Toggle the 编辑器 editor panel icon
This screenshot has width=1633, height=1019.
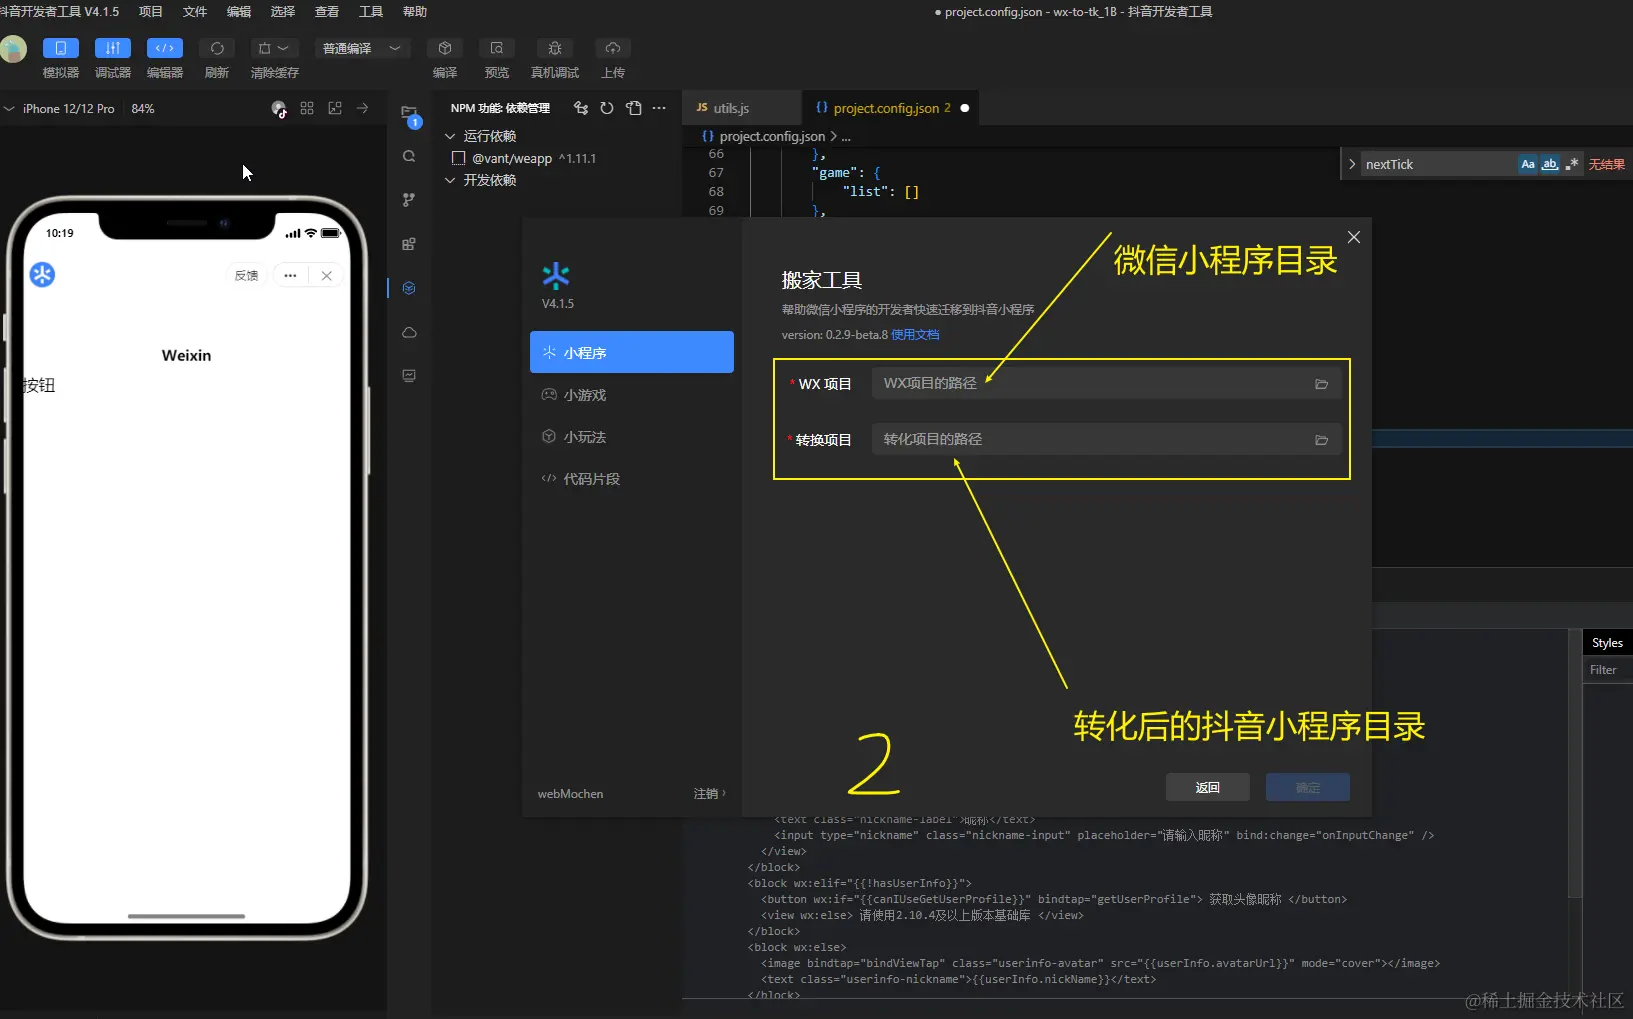(x=165, y=48)
